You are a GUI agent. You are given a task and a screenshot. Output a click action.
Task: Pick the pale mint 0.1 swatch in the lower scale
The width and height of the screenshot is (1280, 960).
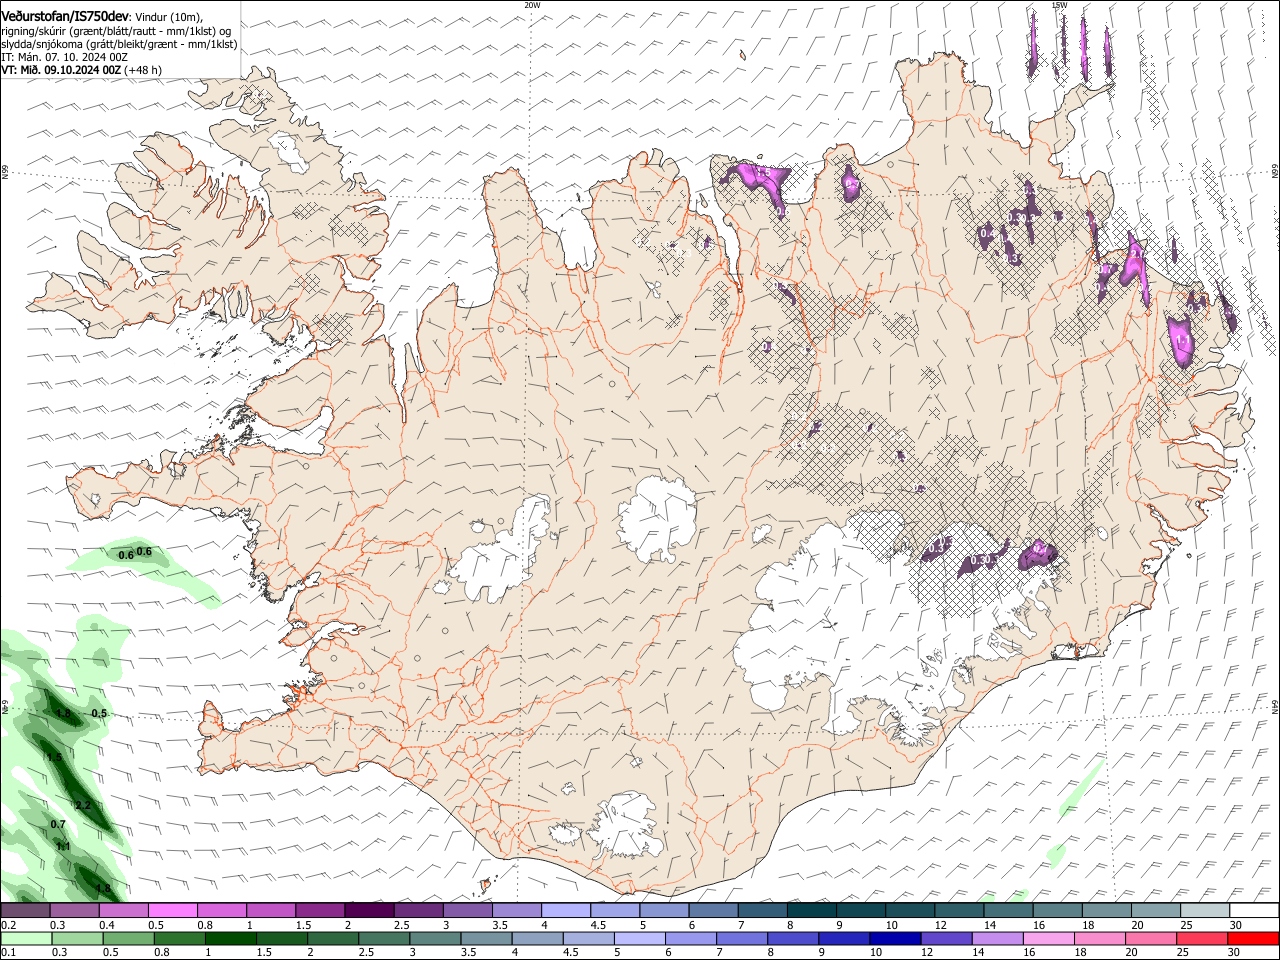(x=25, y=938)
